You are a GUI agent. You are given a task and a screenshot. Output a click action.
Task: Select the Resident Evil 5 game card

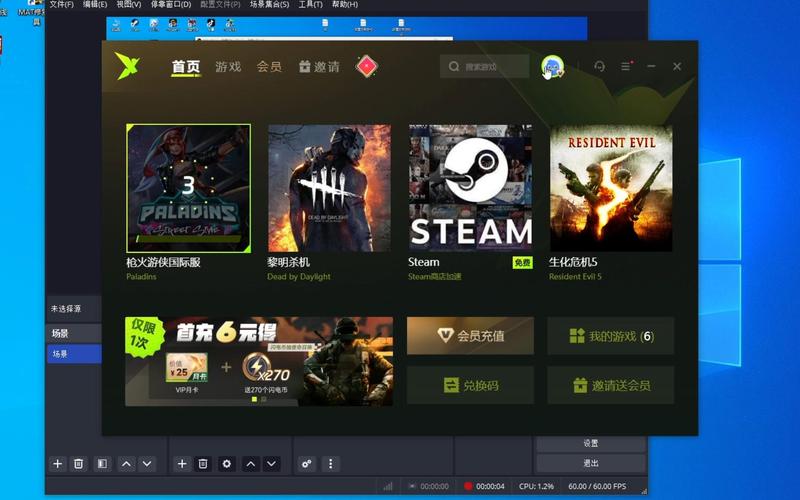pos(611,188)
